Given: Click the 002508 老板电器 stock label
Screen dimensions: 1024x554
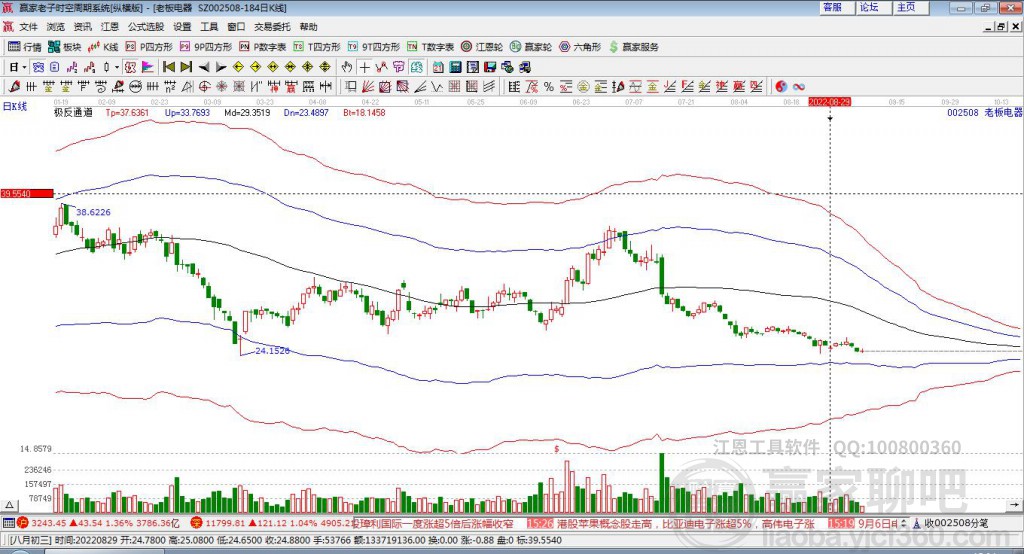Looking at the screenshot, I should [x=984, y=112].
